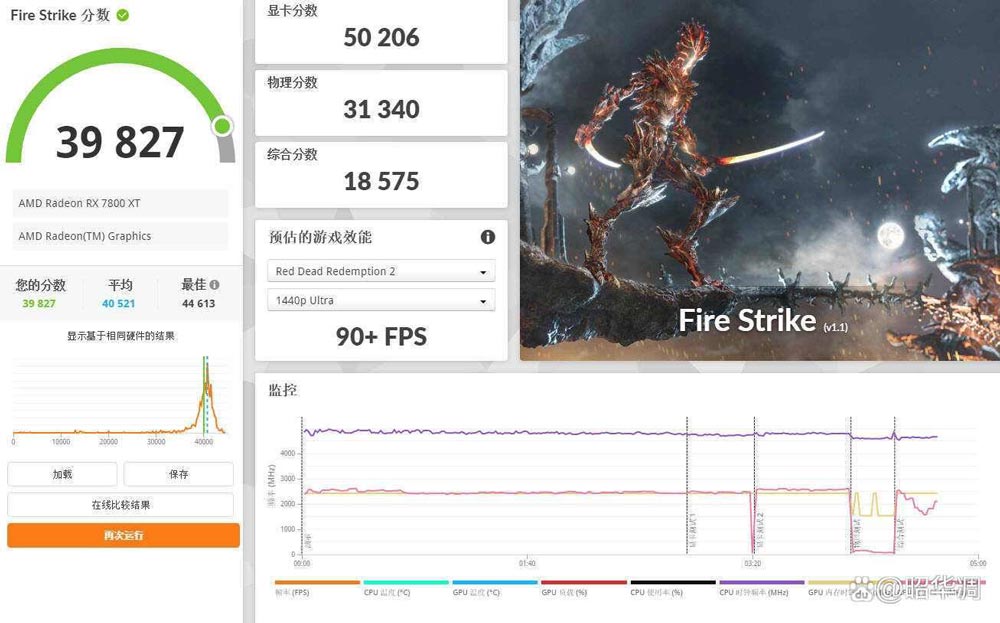Toggle the blue GPU 温度 (°C) legend swatch
This screenshot has width=1000, height=623.
coord(495,582)
